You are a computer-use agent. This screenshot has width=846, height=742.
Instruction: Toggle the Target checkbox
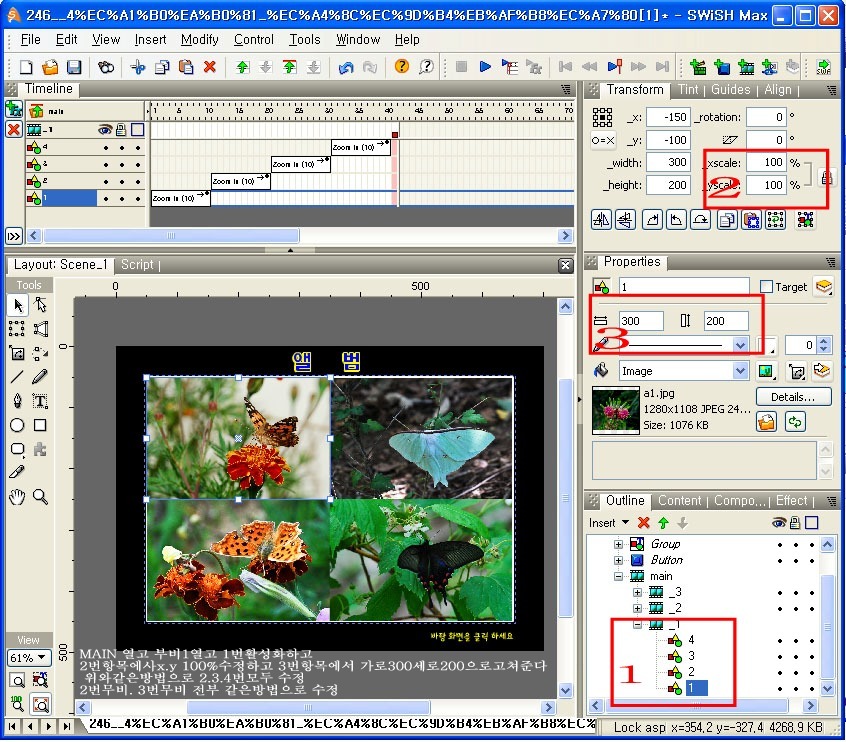766,287
